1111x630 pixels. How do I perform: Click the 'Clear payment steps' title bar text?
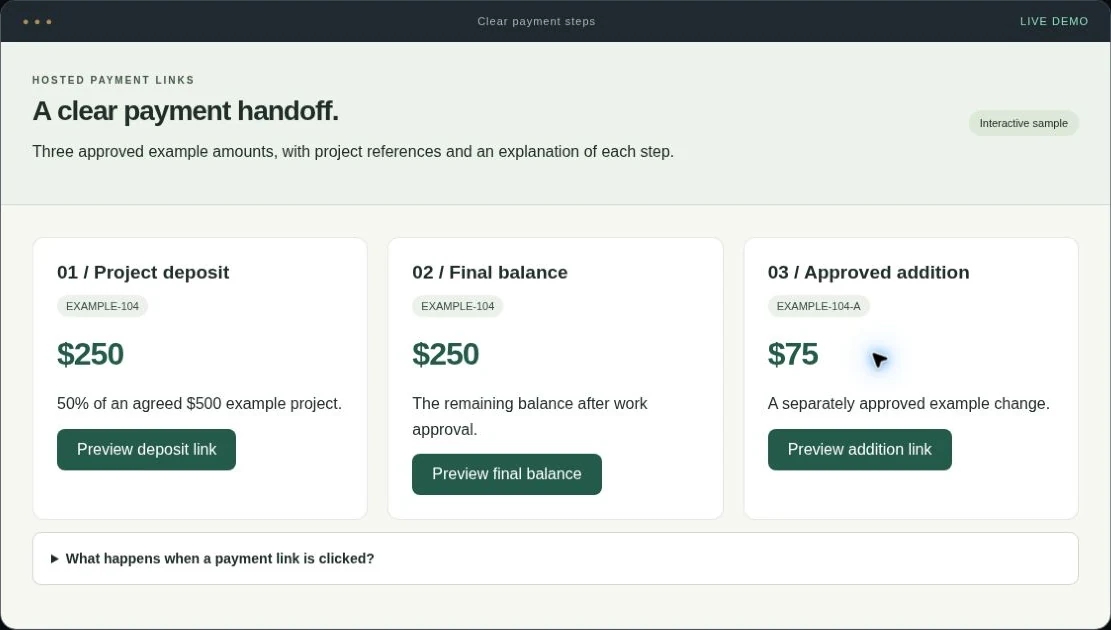click(536, 21)
